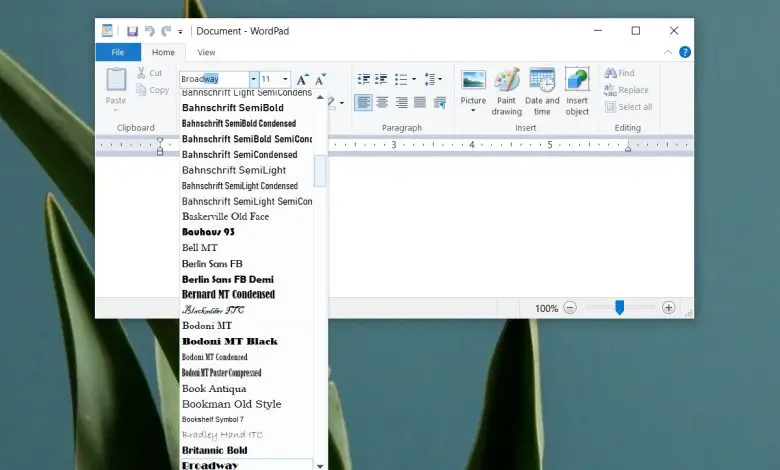This screenshot has height=470, width=780.
Task: Click the font family input showing Broadway
Action: coord(214,79)
